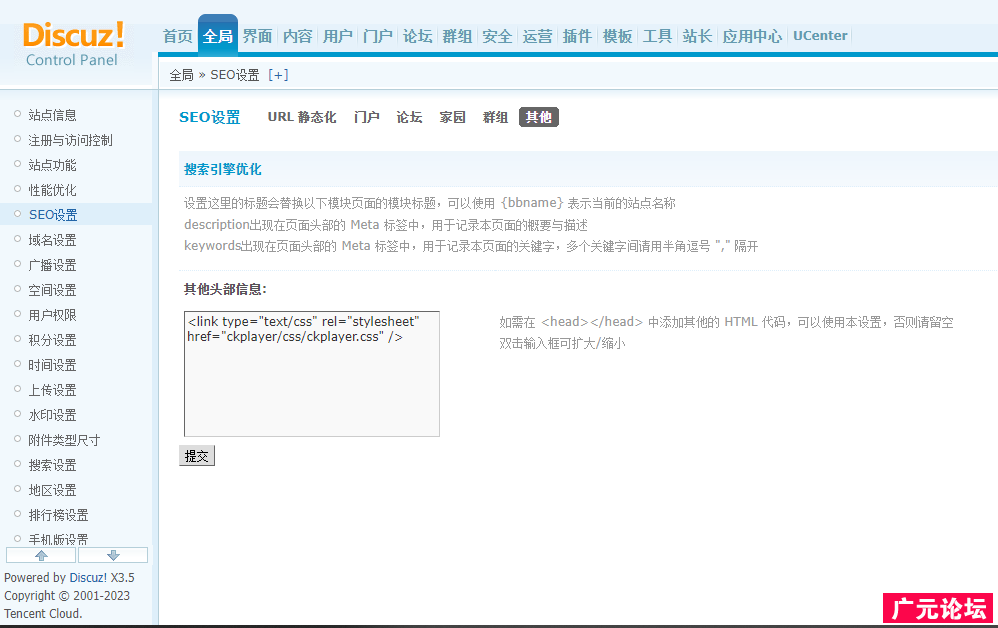Viewport: 998px width, 628px height.
Task: Click the 全局 breadcrumb link
Action: coord(181,75)
